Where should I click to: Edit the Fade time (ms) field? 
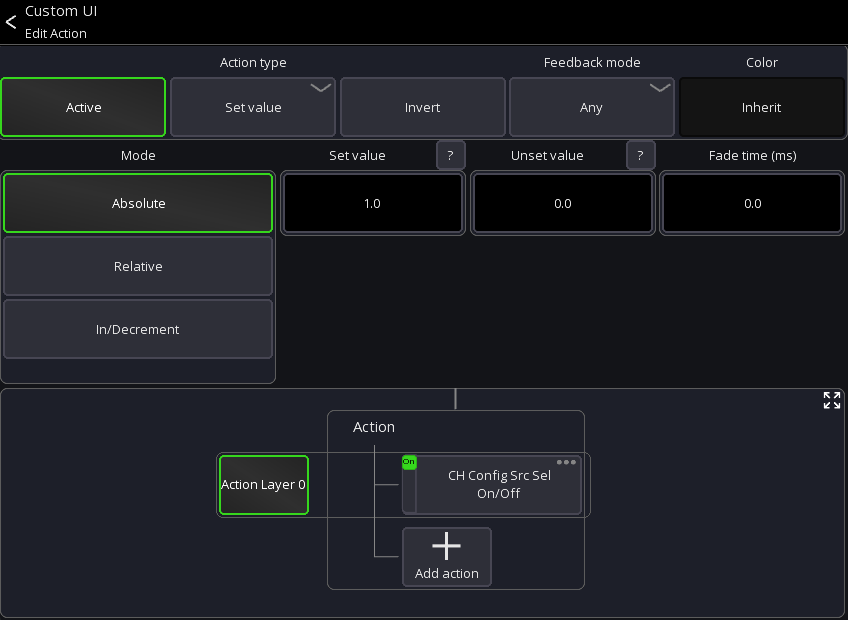pos(752,203)
